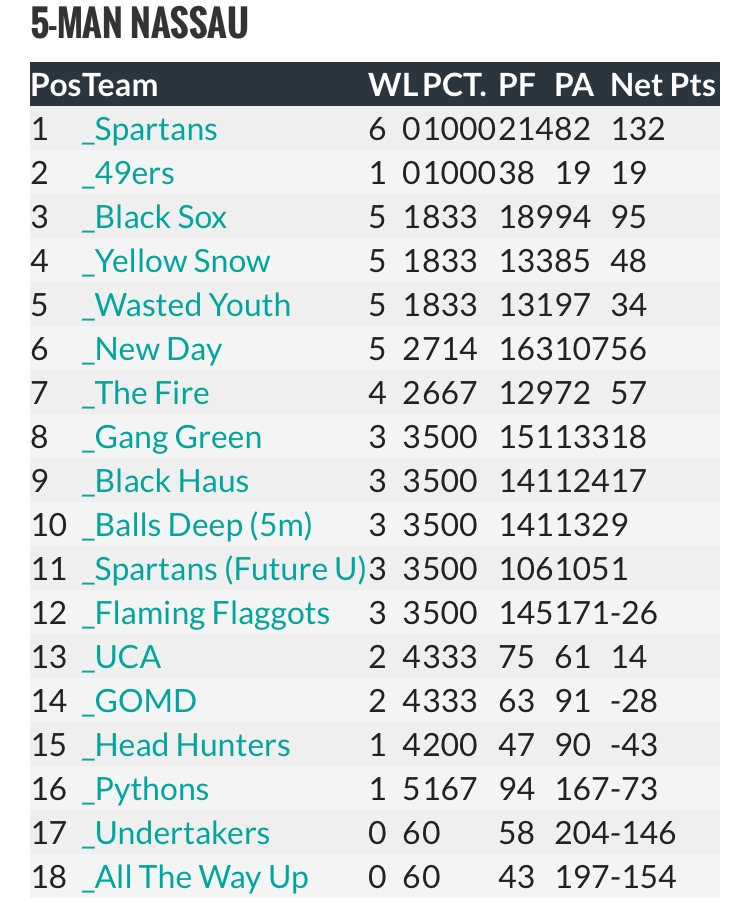Select _All The Way Up team link
Screen dimensions: 750x913
point(195,878)
